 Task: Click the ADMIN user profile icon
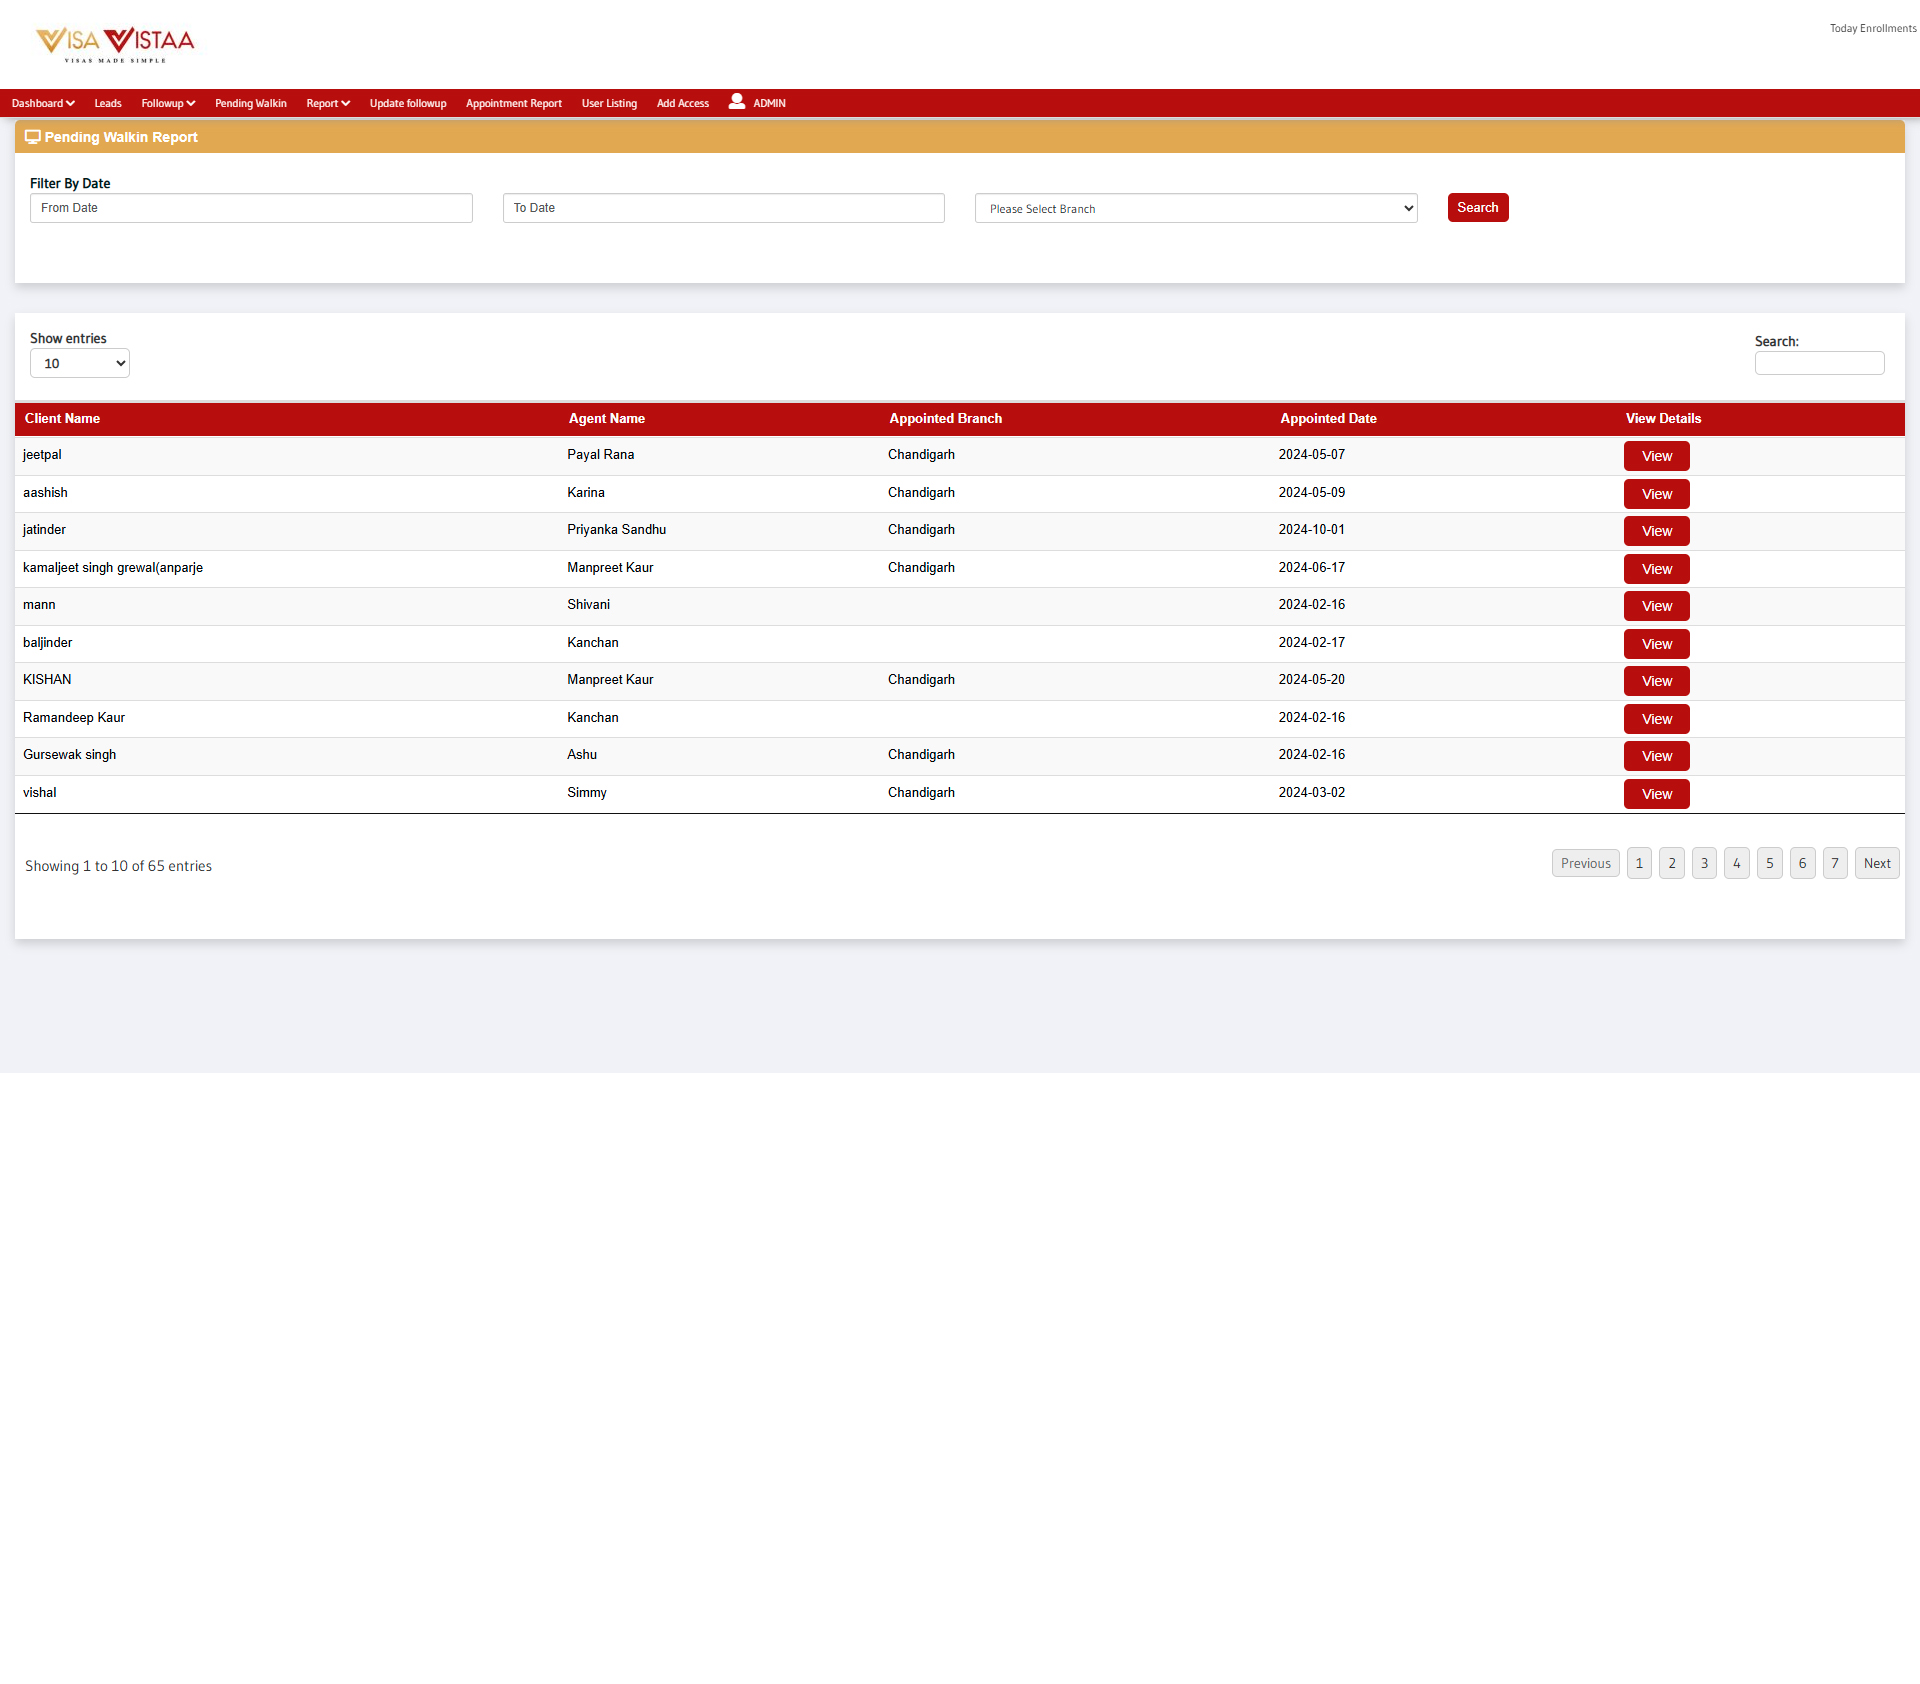coord(737,102)
